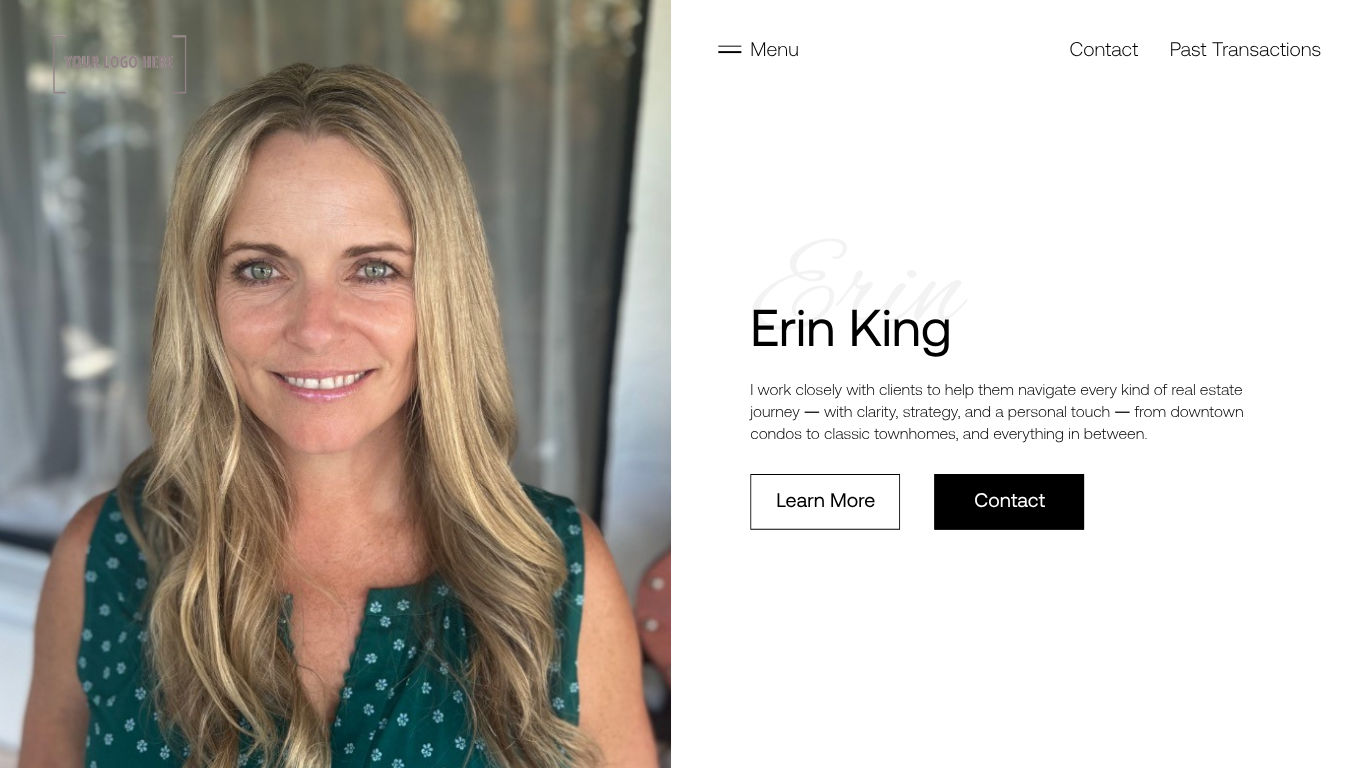The width and height of the screenshot is (1366, 768).
Task: Click the 'Your Logo Here' placeholder logo
Action: pos(119,63)
